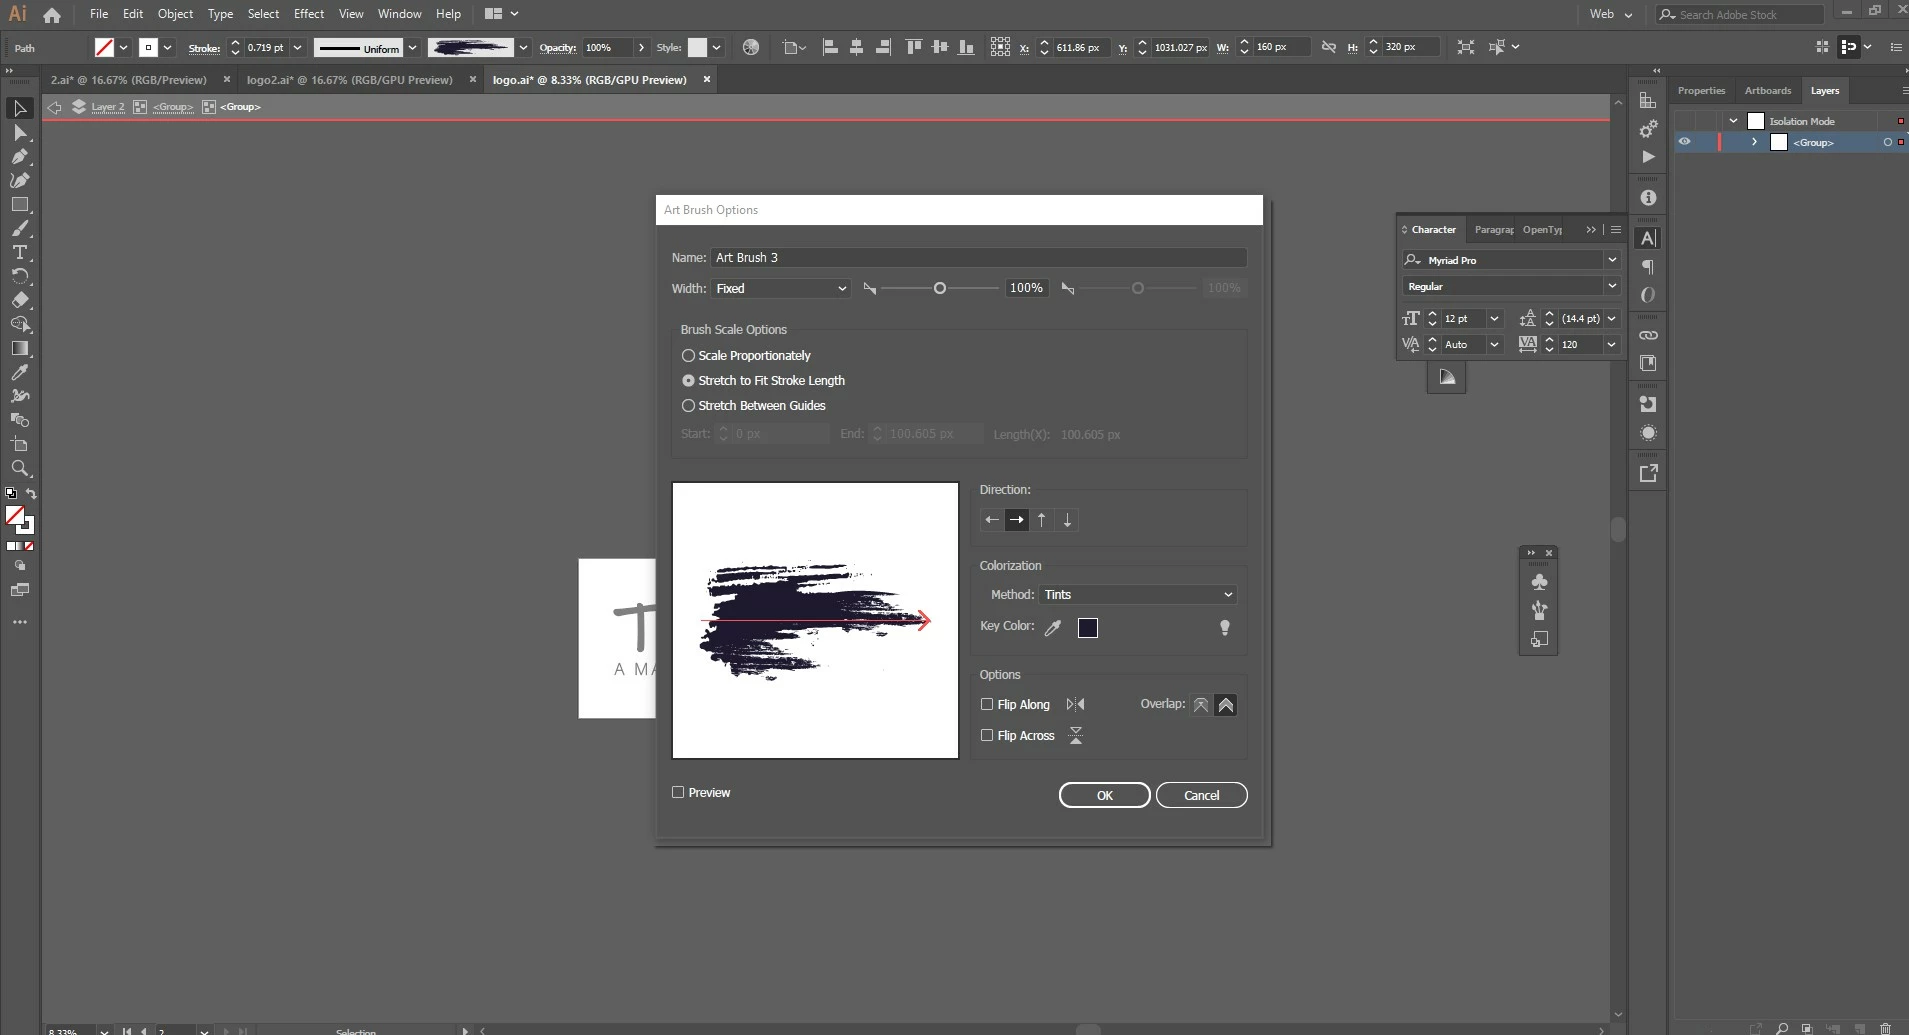Expand the Group row in Layers
The width and height of the screenshot is (1909, 1035).
tap(1754, 142)
